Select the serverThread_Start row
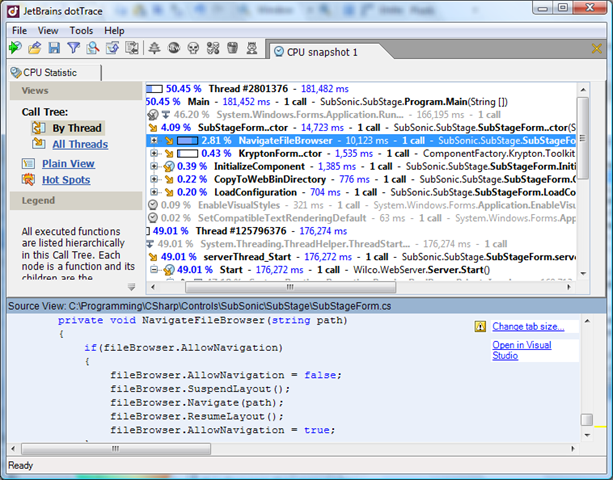 point(361,256)
